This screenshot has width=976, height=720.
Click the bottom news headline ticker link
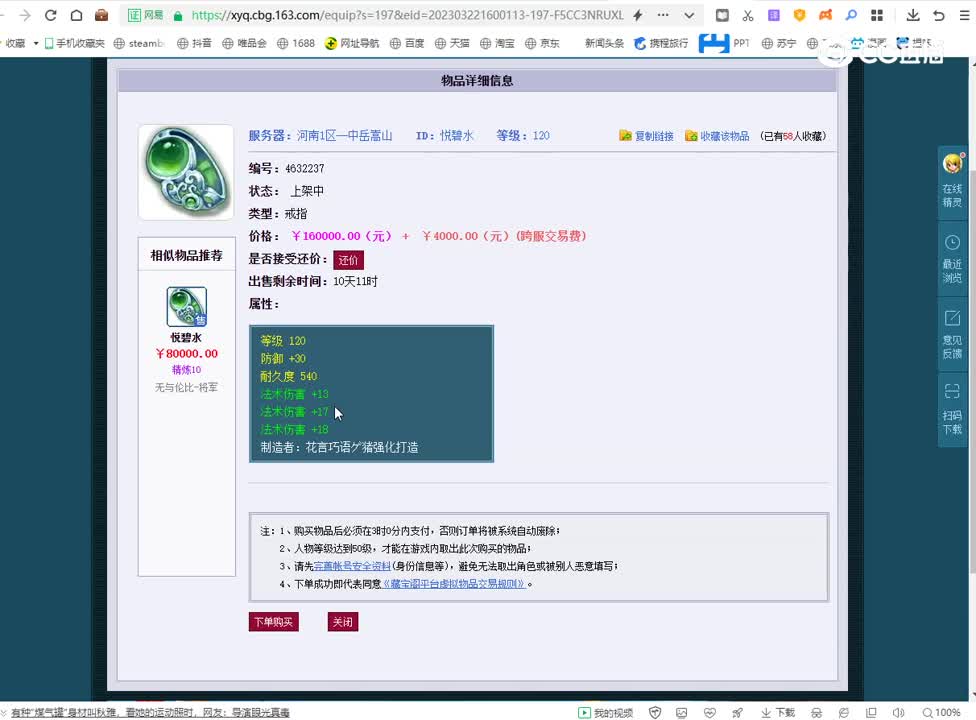tap(150, 713)
